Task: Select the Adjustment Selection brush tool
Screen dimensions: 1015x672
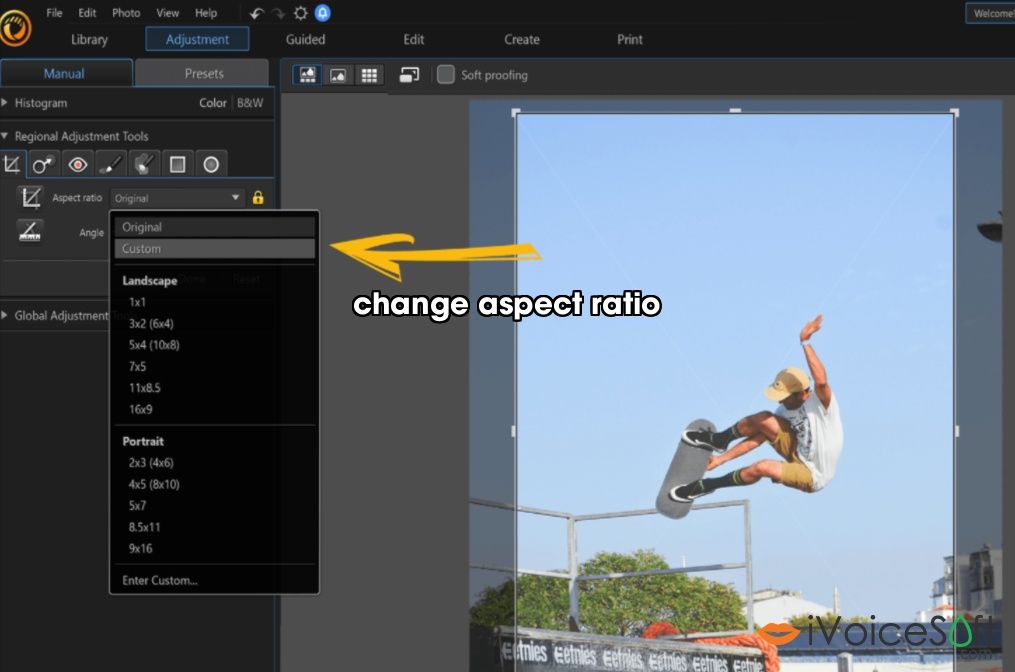Action: tap(144, 164)
